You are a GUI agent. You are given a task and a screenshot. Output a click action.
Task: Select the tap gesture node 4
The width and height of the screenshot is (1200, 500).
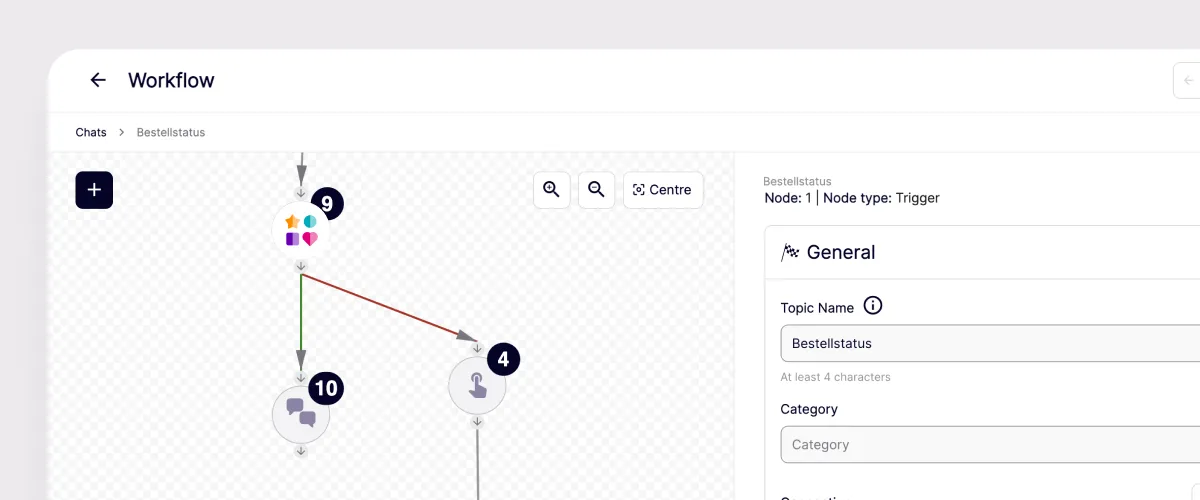[x=477, y=385]
